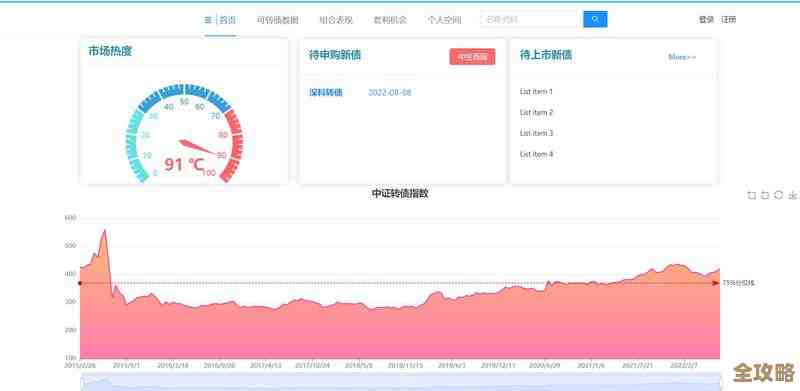Switch to the 组合表现 navigation tab

[336, 20]
